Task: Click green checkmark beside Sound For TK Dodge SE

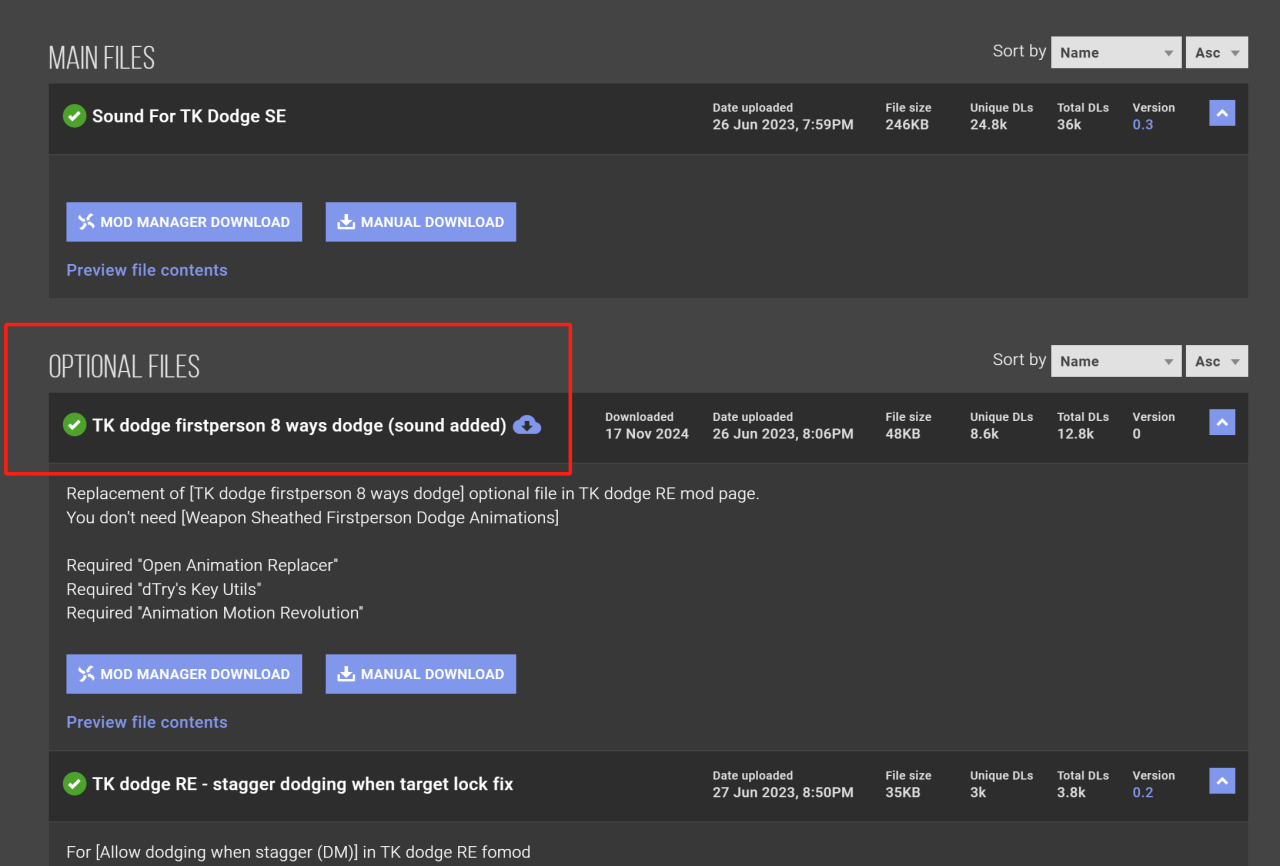Action: tap(74, 116)
